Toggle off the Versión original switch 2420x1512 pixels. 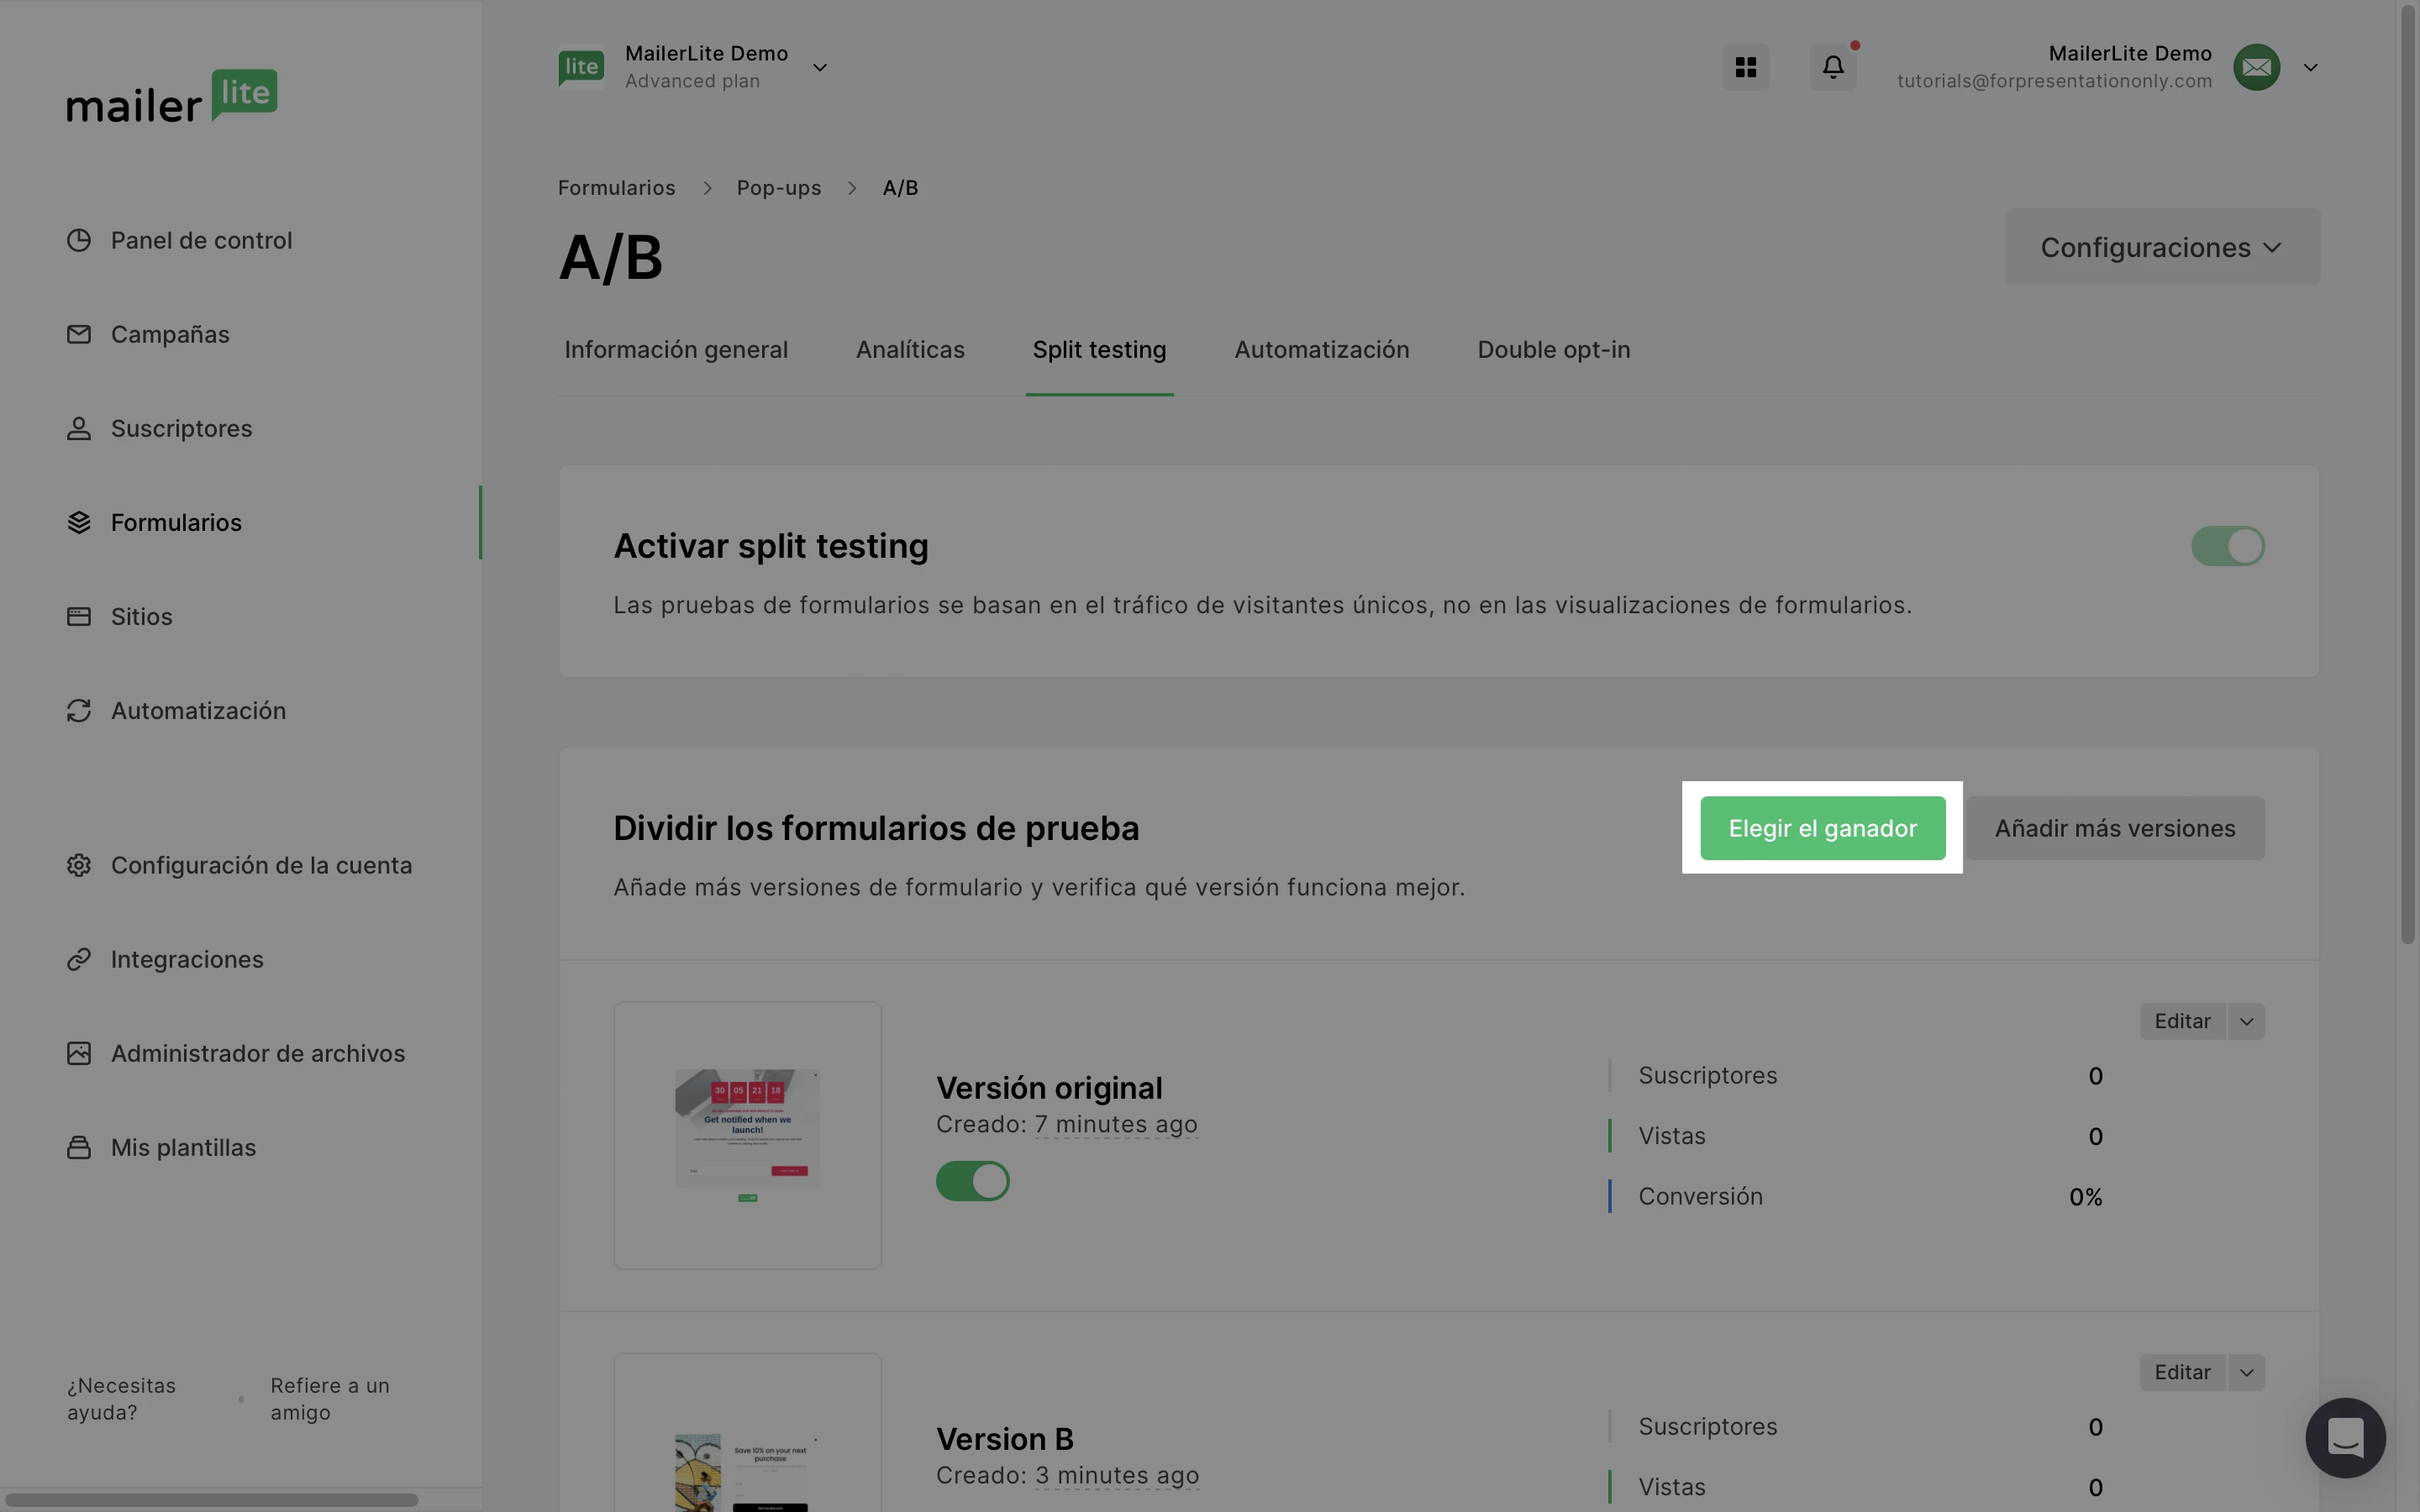[x=972, y=1181]
